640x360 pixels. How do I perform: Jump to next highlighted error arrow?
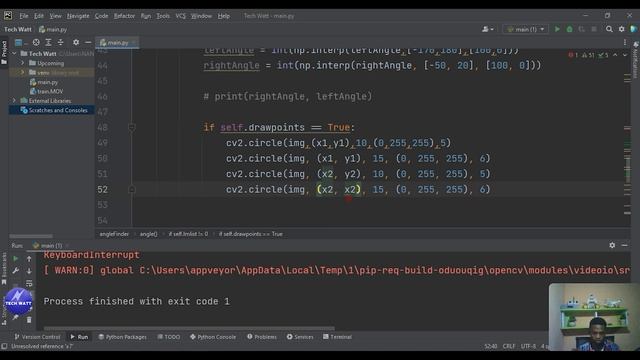tap(625, 55)
